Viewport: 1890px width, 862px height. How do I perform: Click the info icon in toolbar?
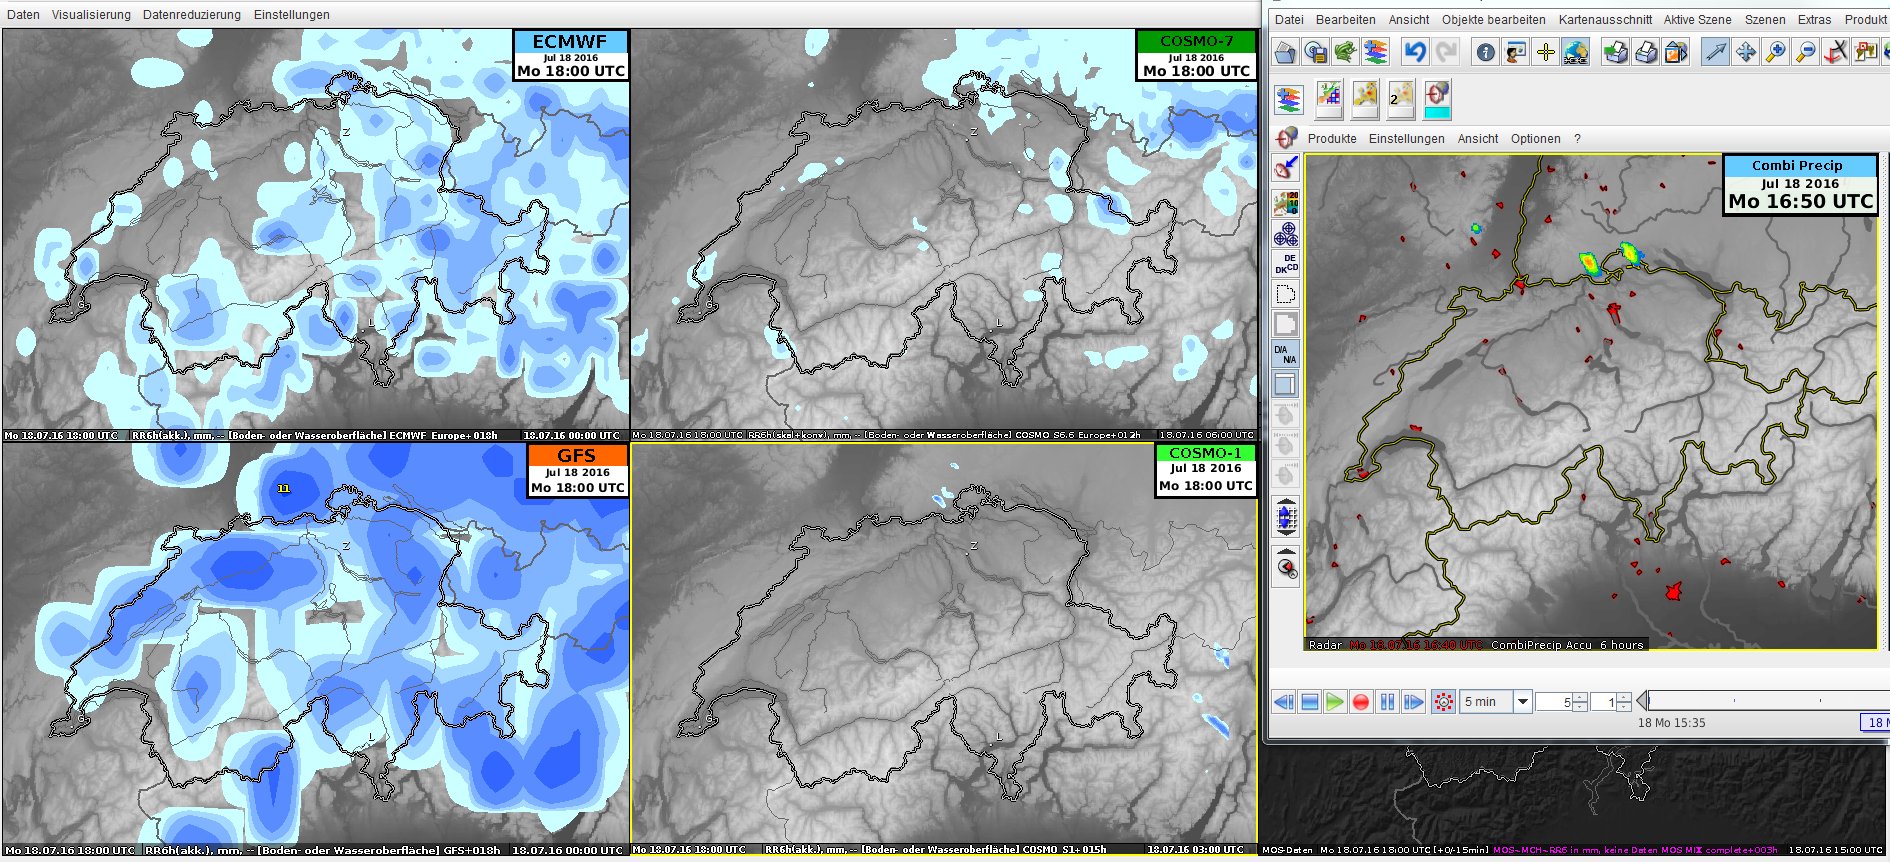1486,52
